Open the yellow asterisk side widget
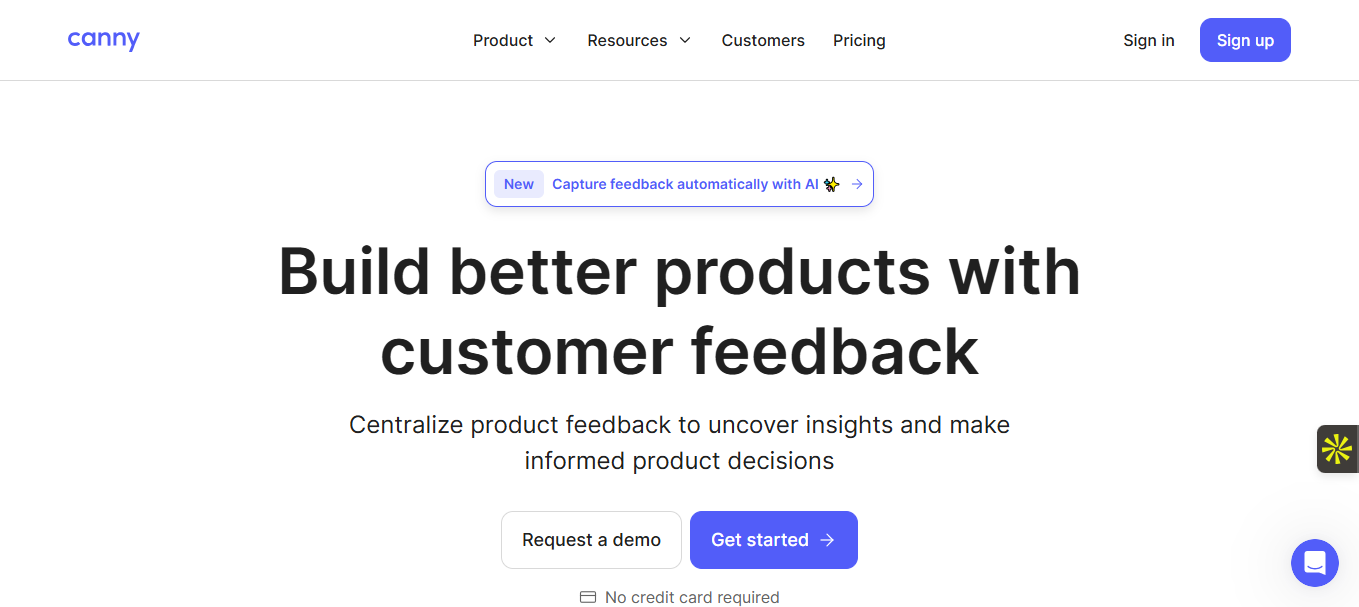The width and height of the screenshot is (1359, 607). point(1337,449)
